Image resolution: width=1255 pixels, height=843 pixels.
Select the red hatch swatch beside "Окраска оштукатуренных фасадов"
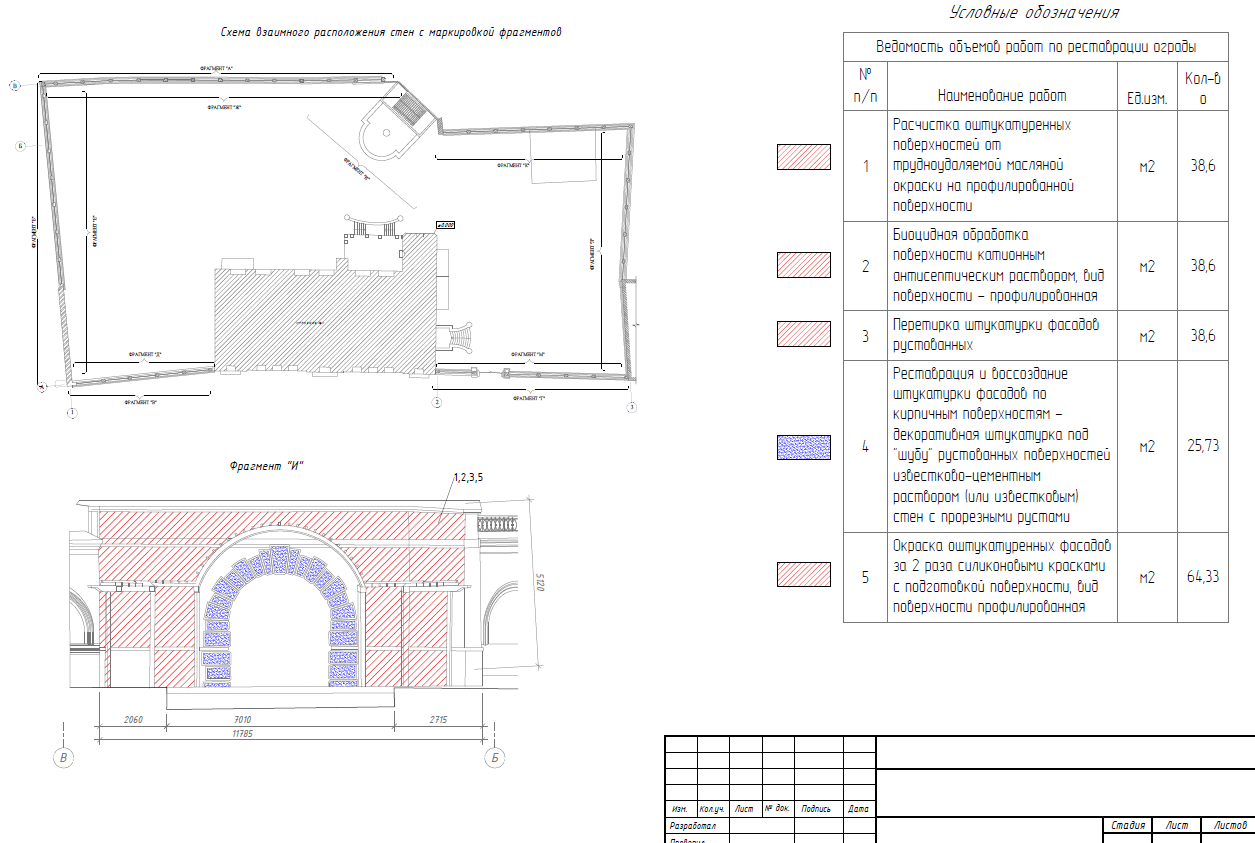click(804, 574)
